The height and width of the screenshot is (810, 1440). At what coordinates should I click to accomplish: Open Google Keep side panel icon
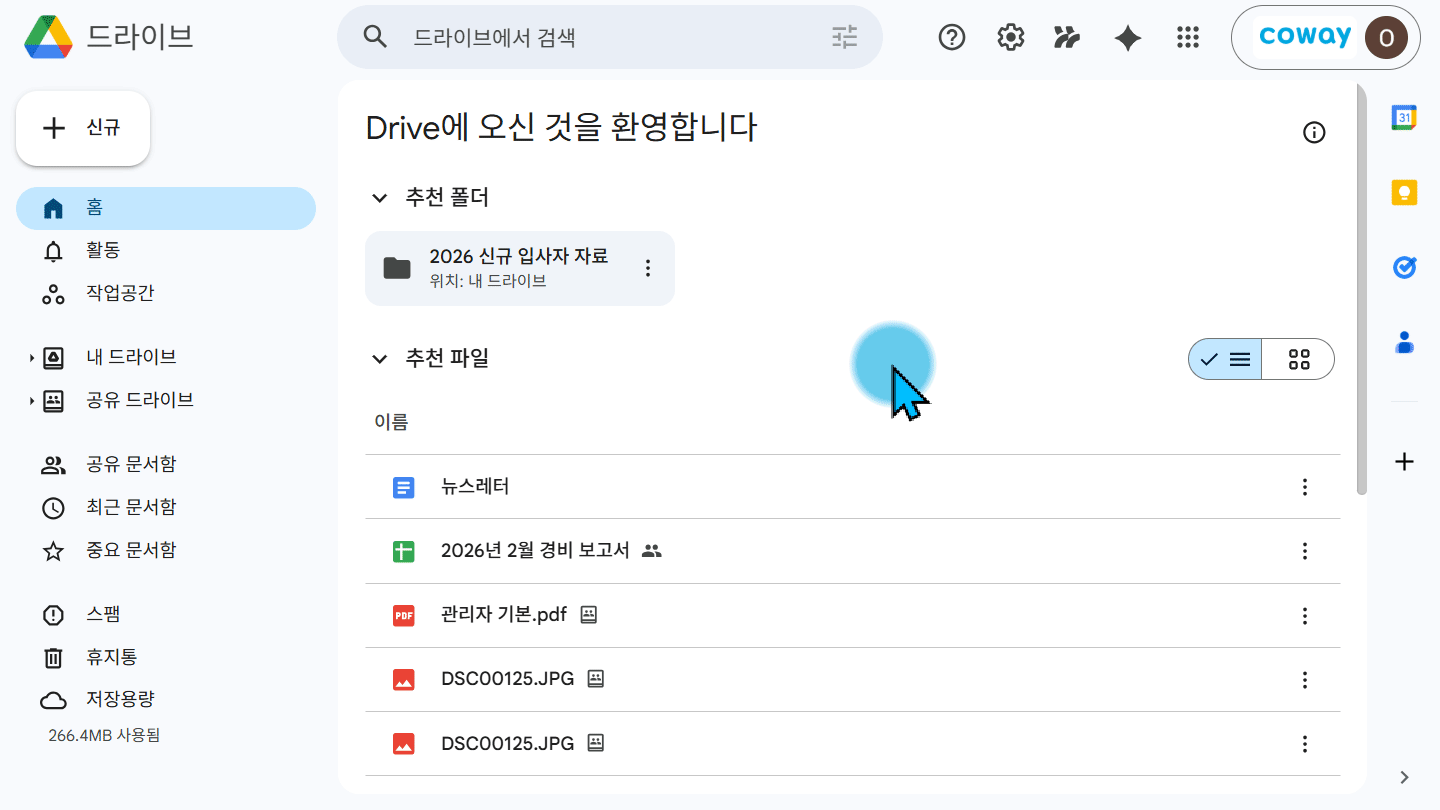click(x=1405, y=192)
